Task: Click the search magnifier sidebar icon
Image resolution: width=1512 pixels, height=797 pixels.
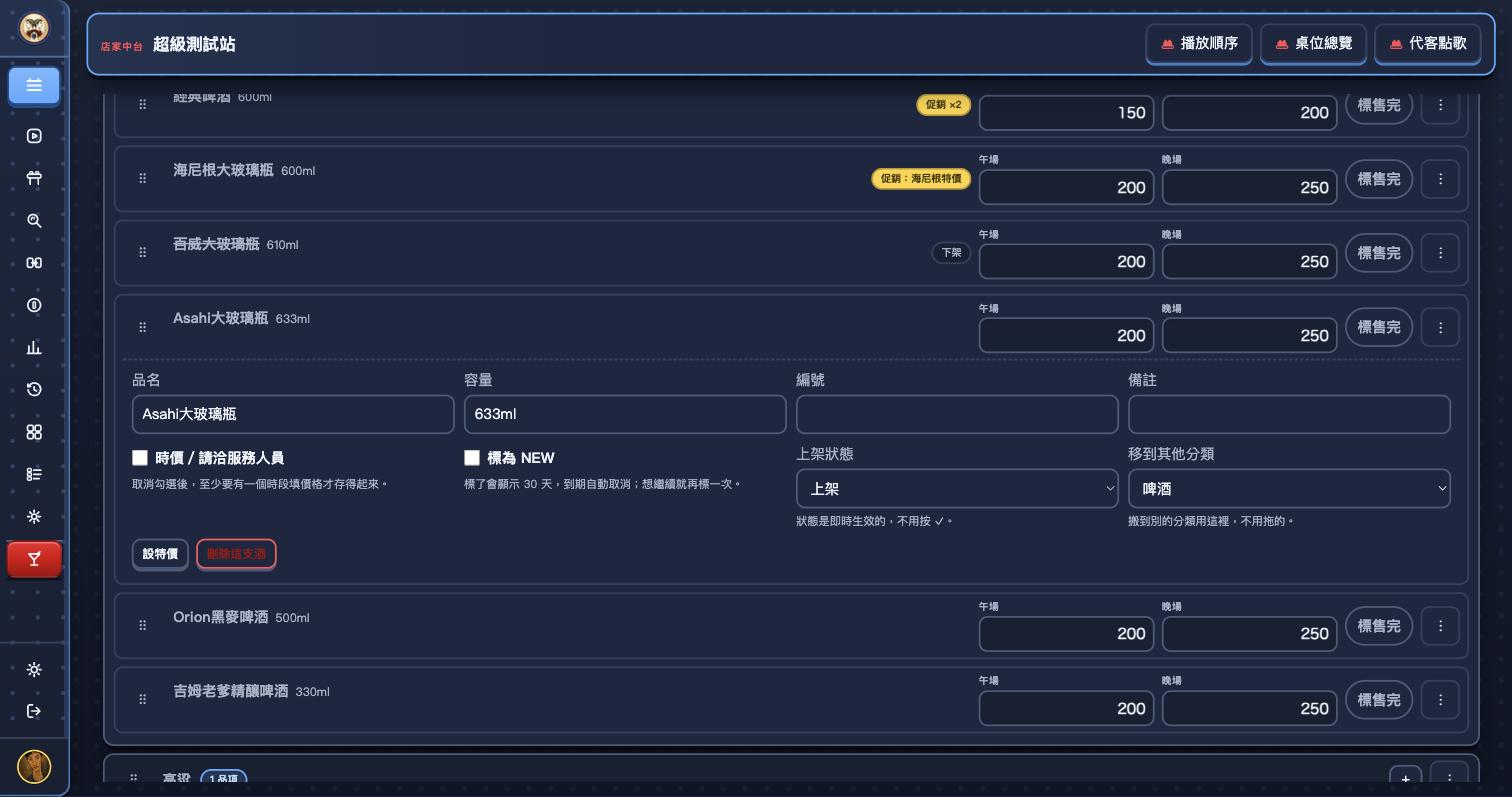Action: [x=34, y=221]
